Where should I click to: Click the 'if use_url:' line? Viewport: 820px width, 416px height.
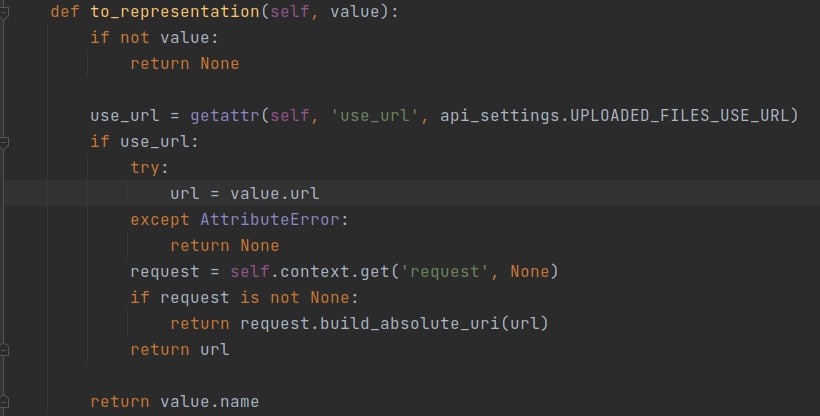145,142
